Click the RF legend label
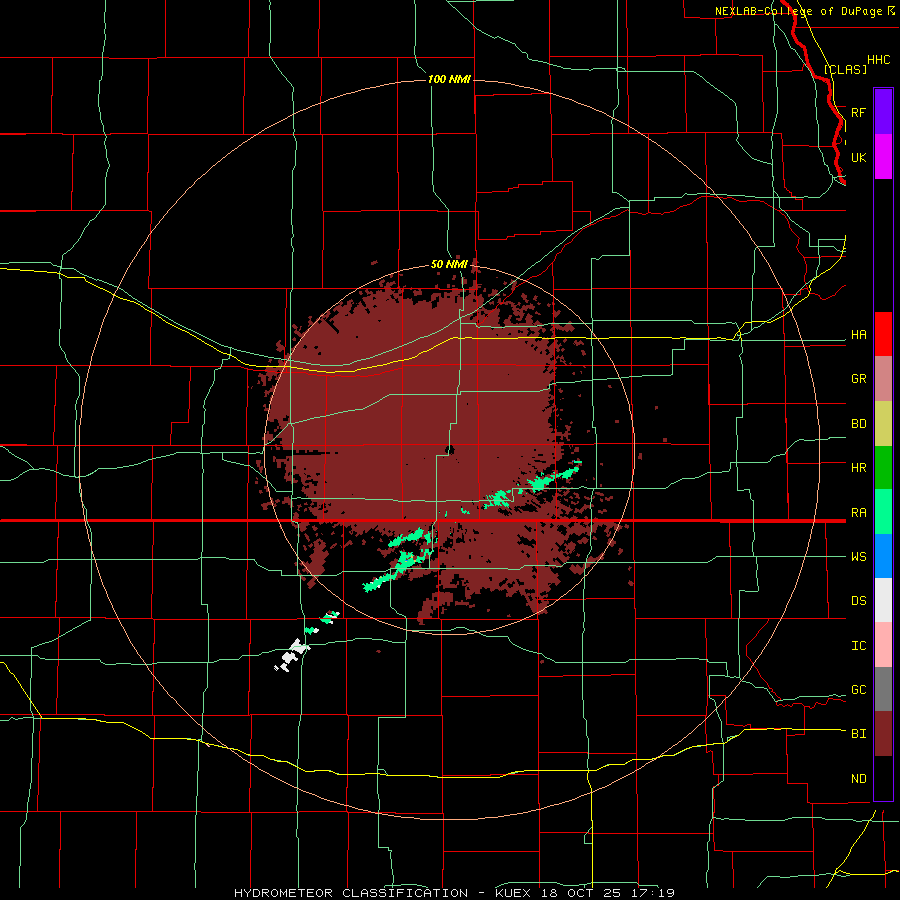Image resolution: width=900 pixels, height=900 pixels. tap(858, 112)
